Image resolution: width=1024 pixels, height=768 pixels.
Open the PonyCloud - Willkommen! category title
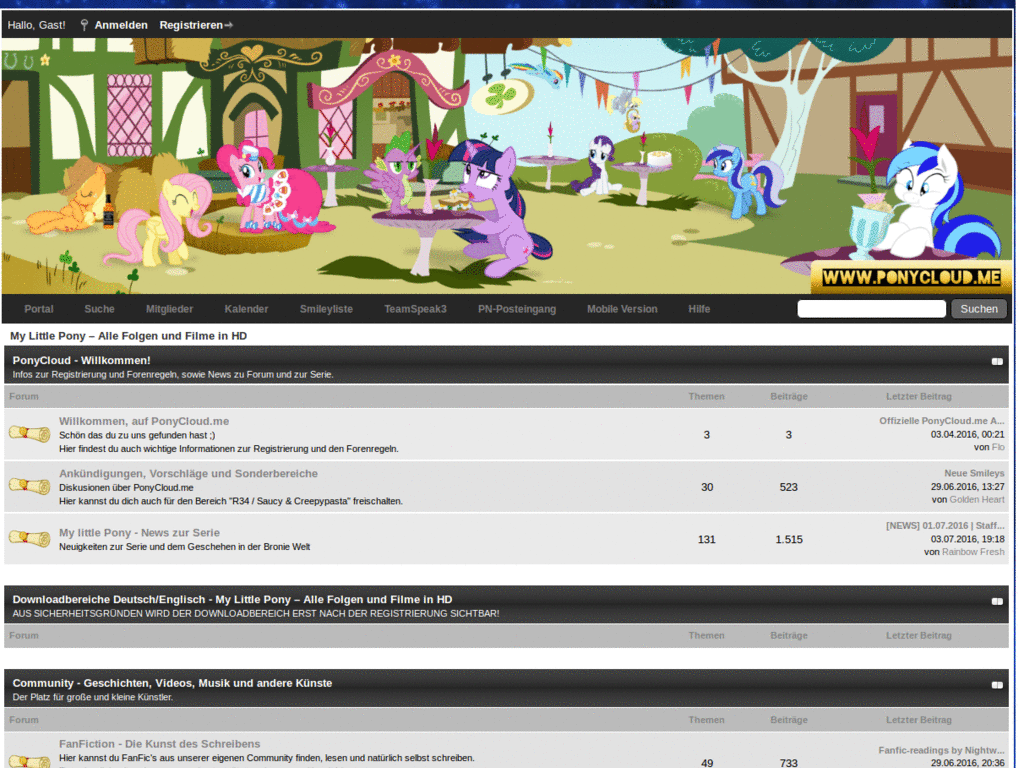[81, 360]
